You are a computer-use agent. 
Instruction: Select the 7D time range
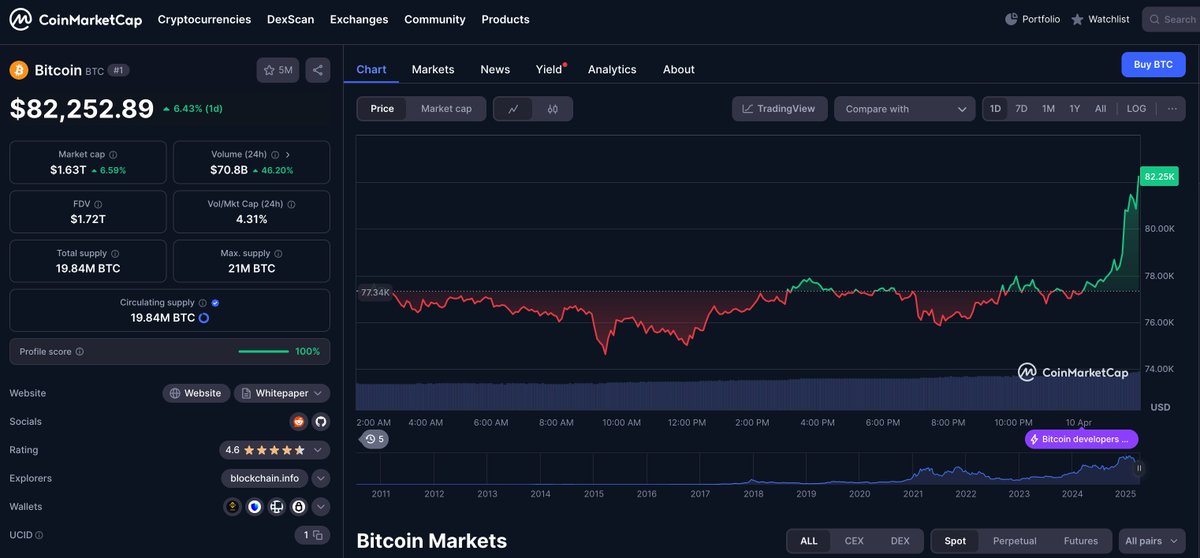(1021, 109)
